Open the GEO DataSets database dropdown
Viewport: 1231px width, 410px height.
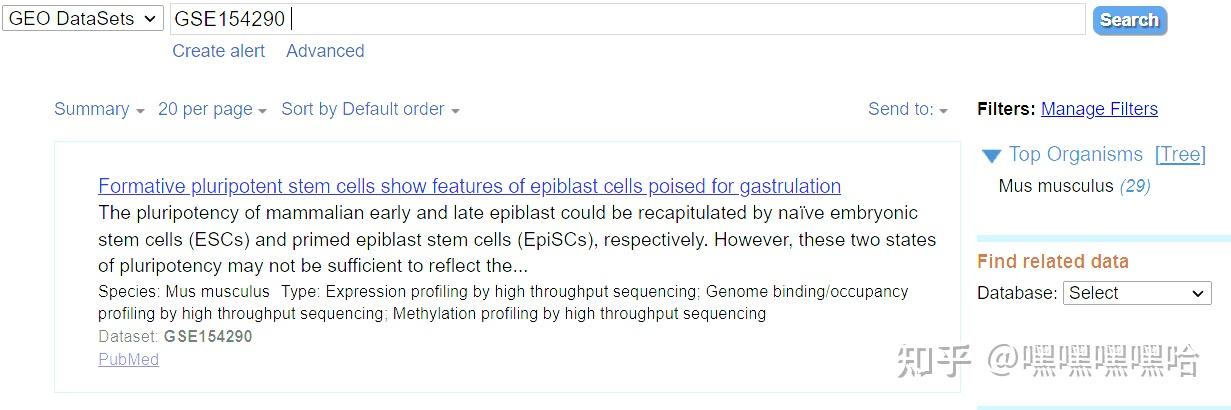[83, 19]
